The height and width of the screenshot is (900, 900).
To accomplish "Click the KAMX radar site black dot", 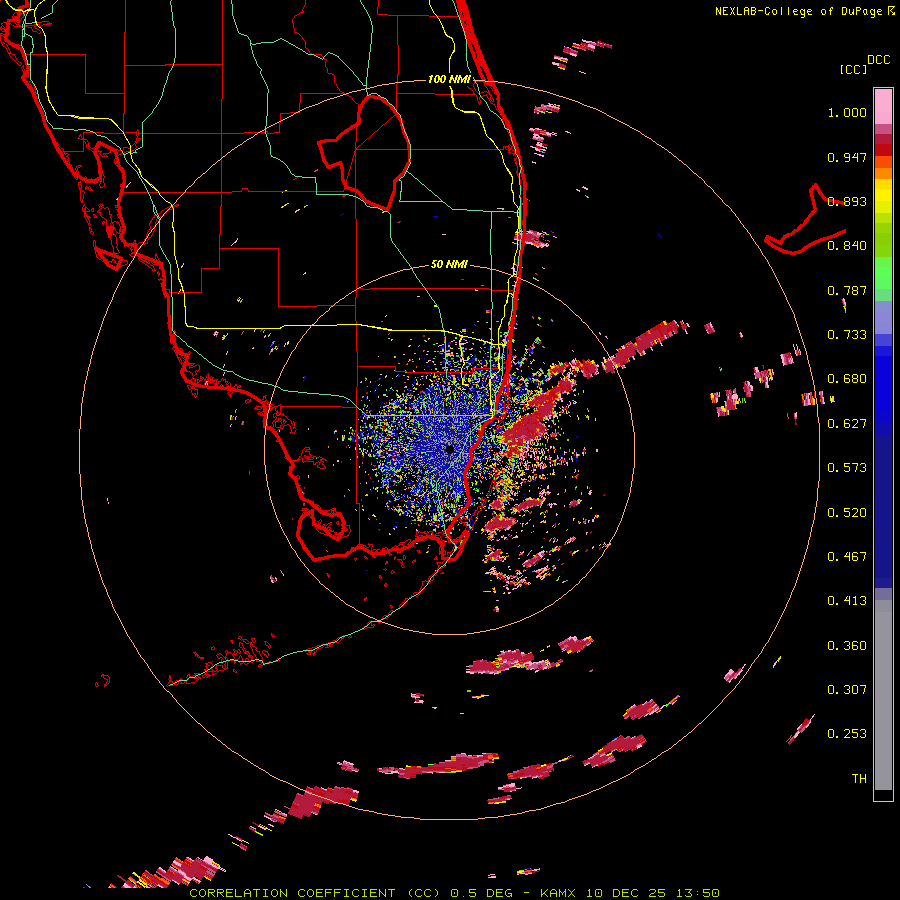I will [x=450, y=450].
